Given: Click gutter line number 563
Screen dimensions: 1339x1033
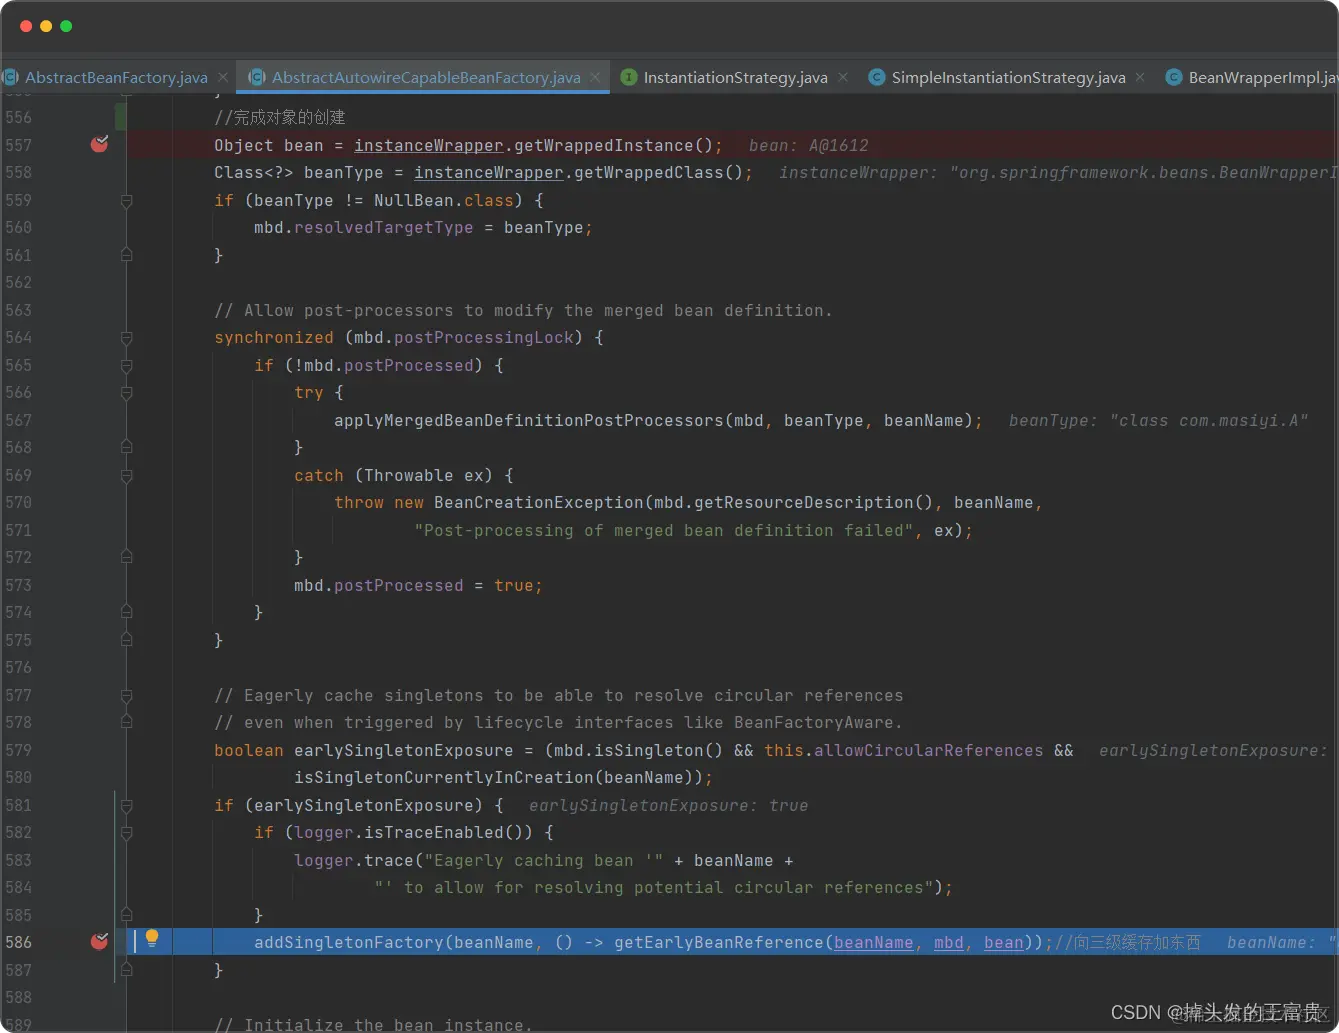Looking at the screenshot, I should click(x=18, y=310).
